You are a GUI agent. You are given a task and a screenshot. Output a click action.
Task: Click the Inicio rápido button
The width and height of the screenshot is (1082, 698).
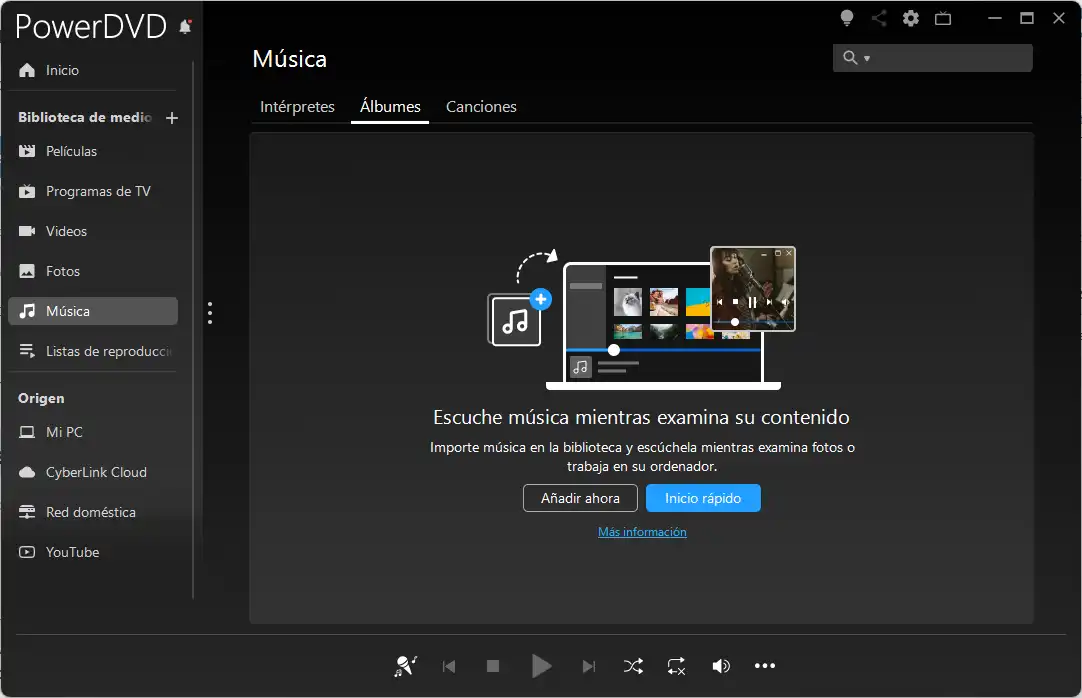pyautogui.click(x=703, y=498)
